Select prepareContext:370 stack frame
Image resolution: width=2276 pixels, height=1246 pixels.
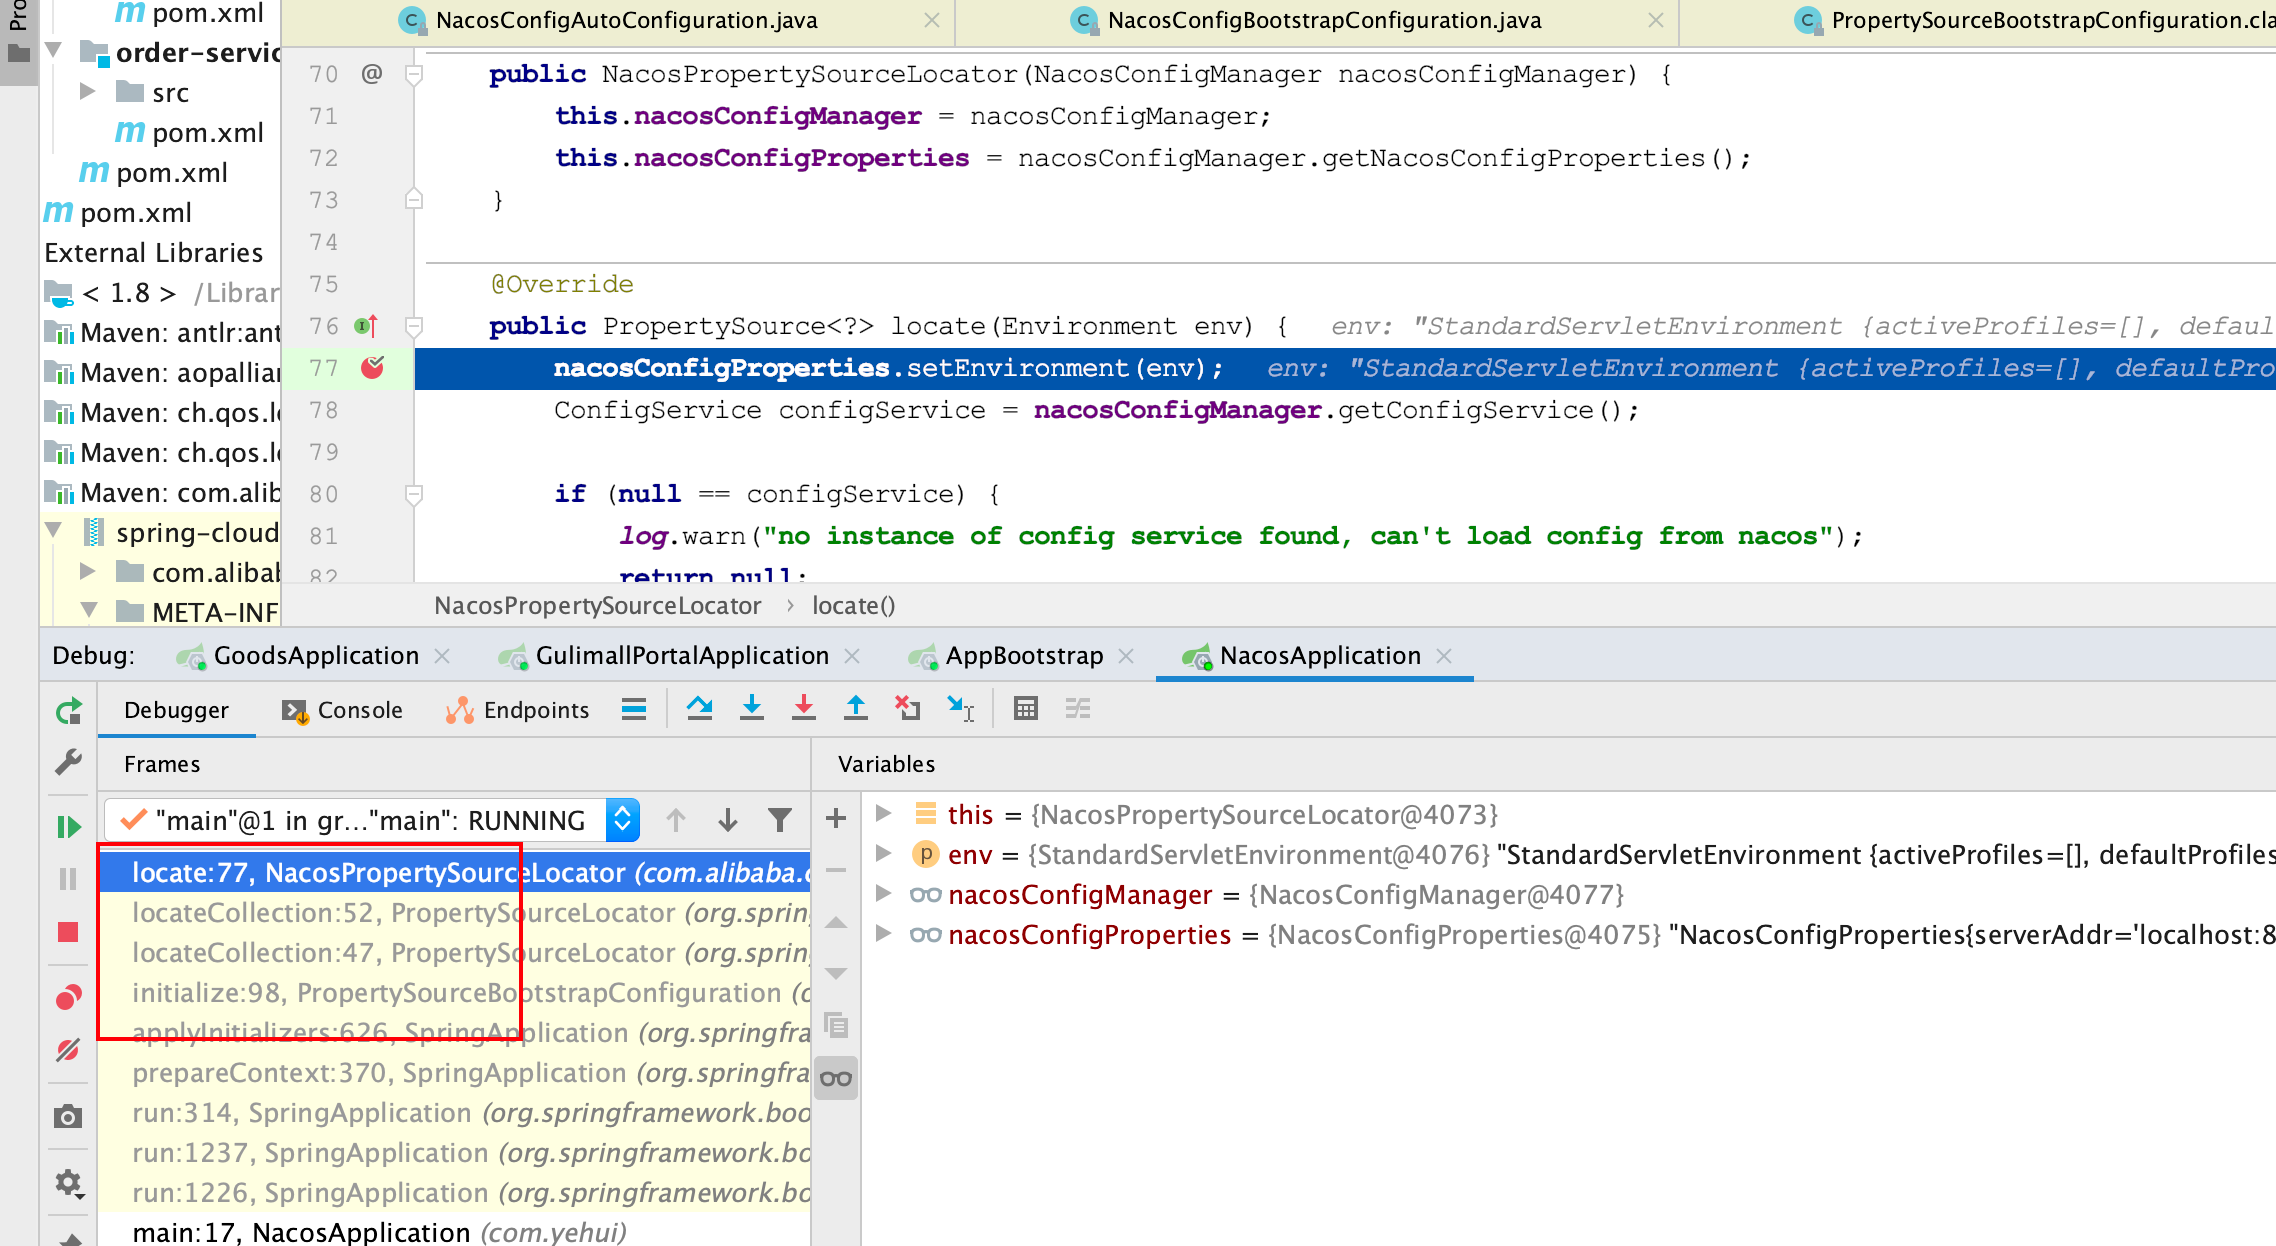pos(454,1073)
